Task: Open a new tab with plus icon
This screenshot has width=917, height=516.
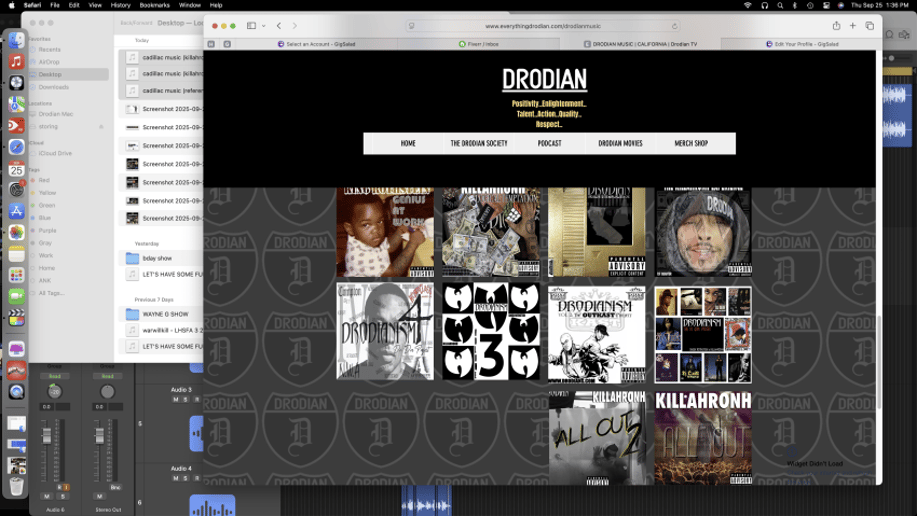Action: pos(853,26)
